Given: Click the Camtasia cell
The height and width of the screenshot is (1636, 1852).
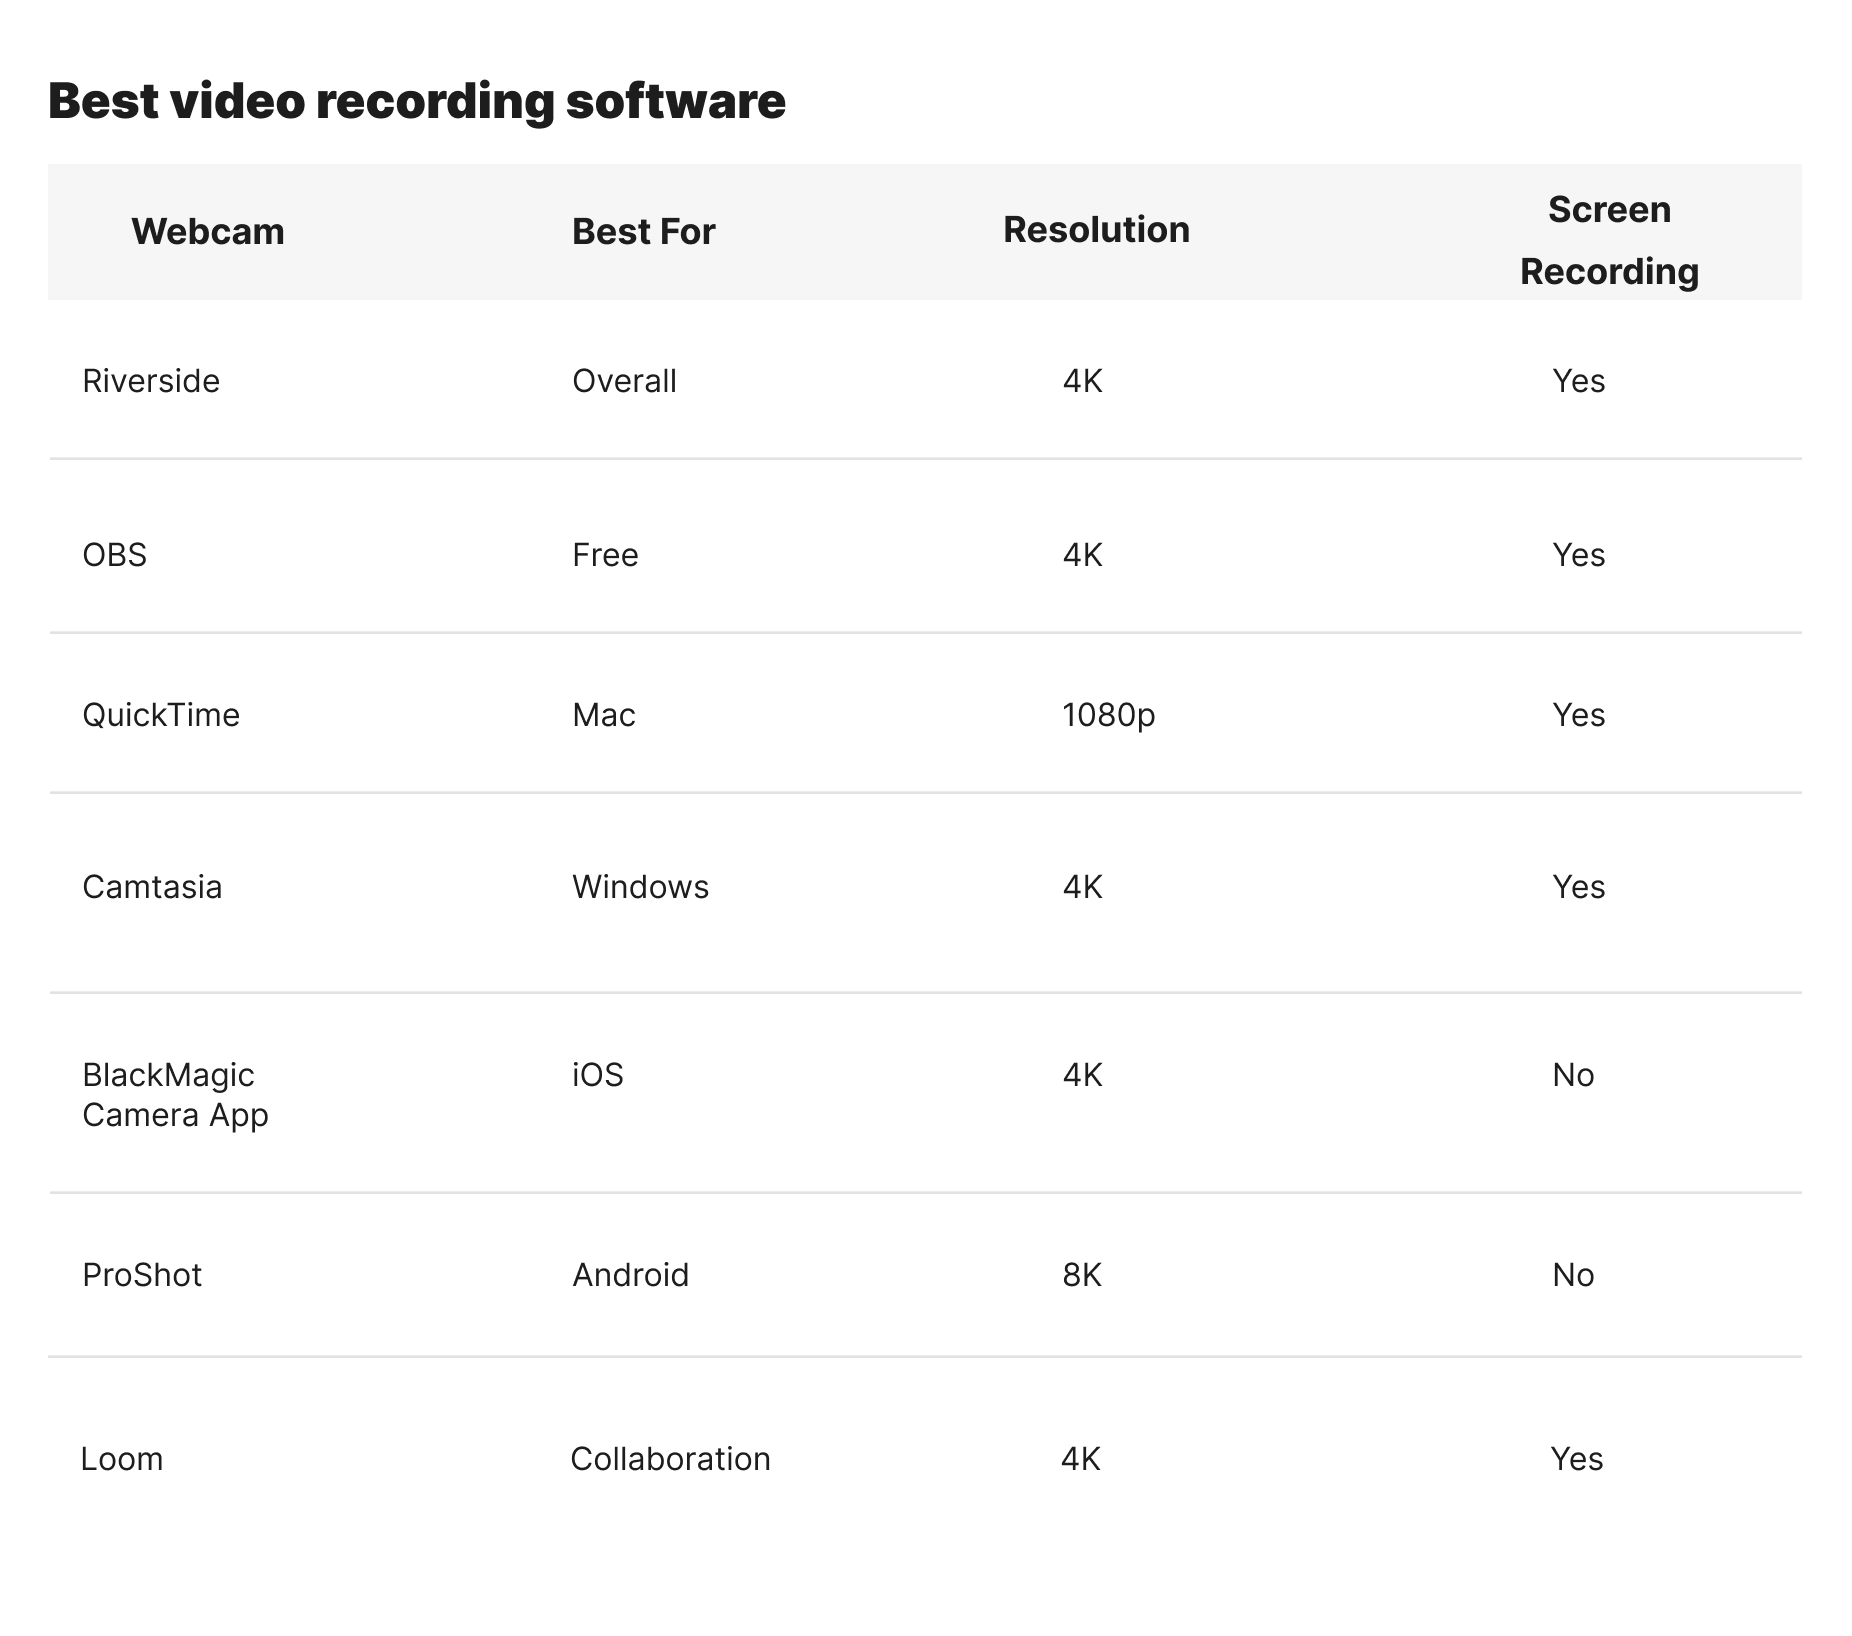Looking at the screenshot, I should point(152,887).
